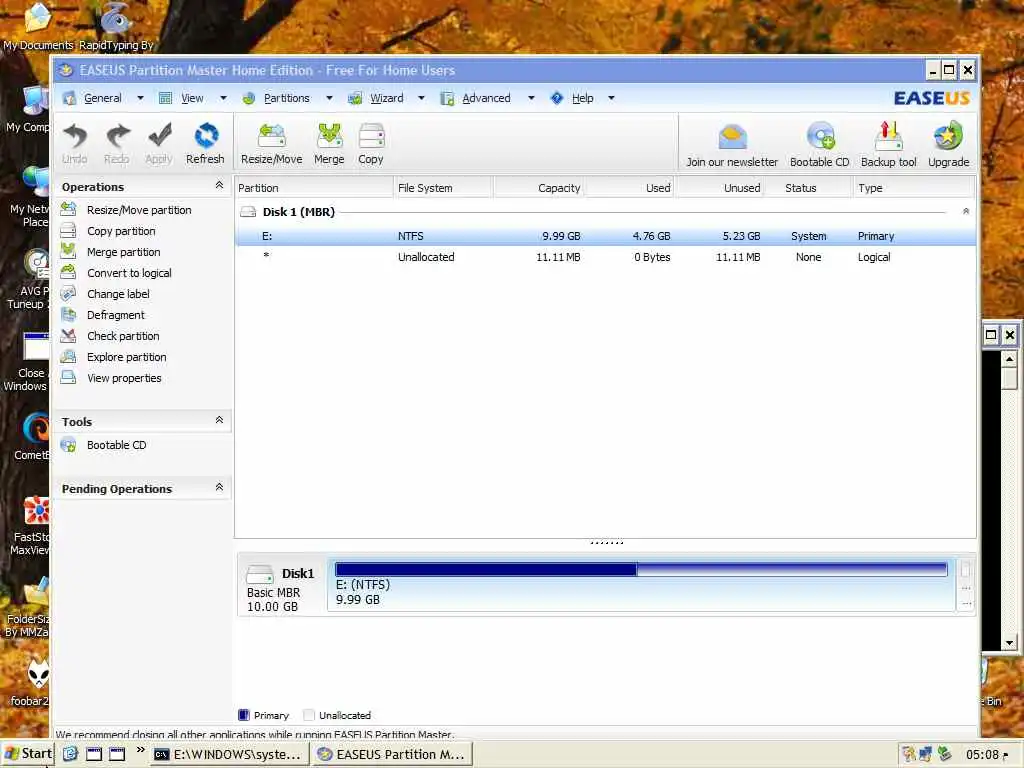The height and width of the screenshot is (768, 1024).
Task: Open View menu dropdown arrow
Action: [223, 98]
